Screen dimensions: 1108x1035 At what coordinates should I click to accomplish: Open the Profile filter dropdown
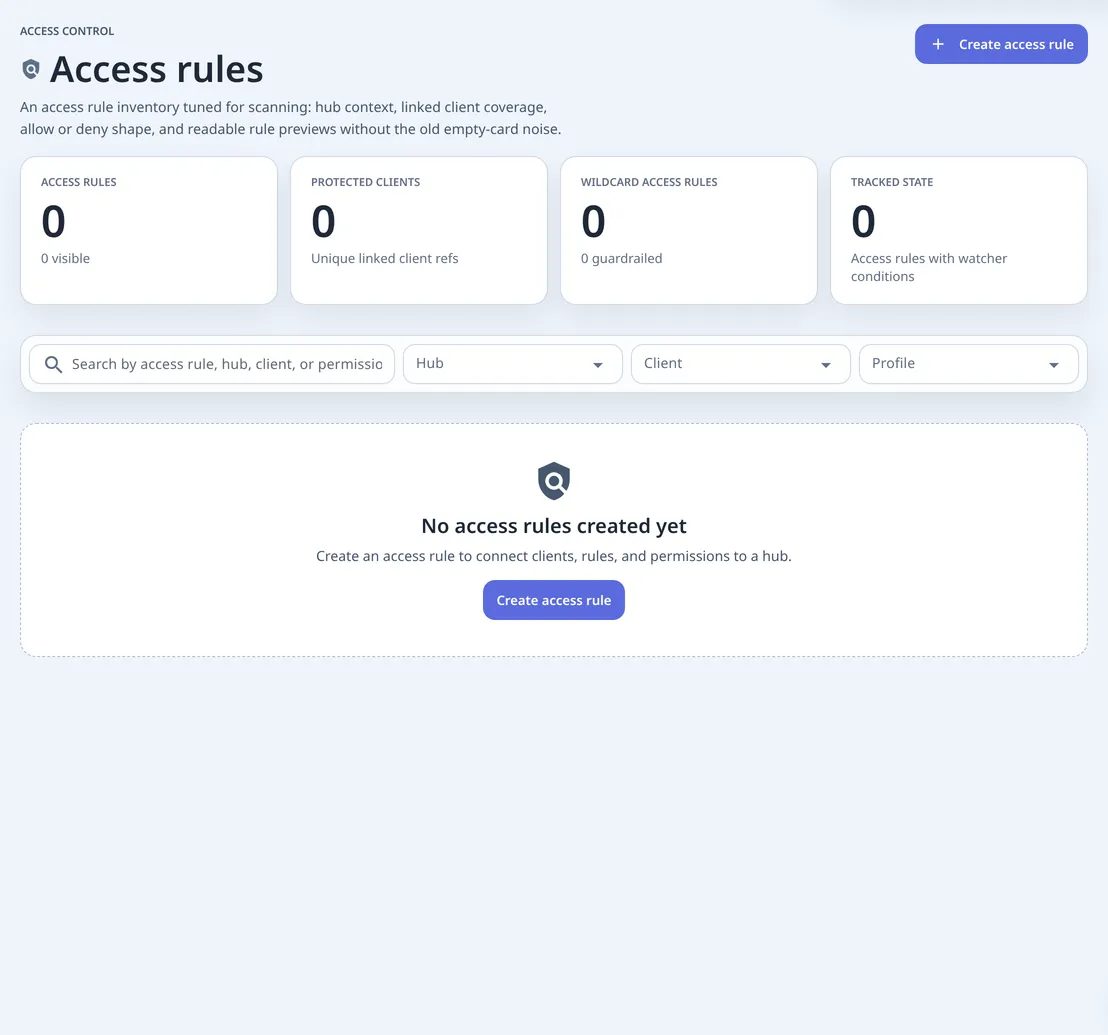[968, 364]
